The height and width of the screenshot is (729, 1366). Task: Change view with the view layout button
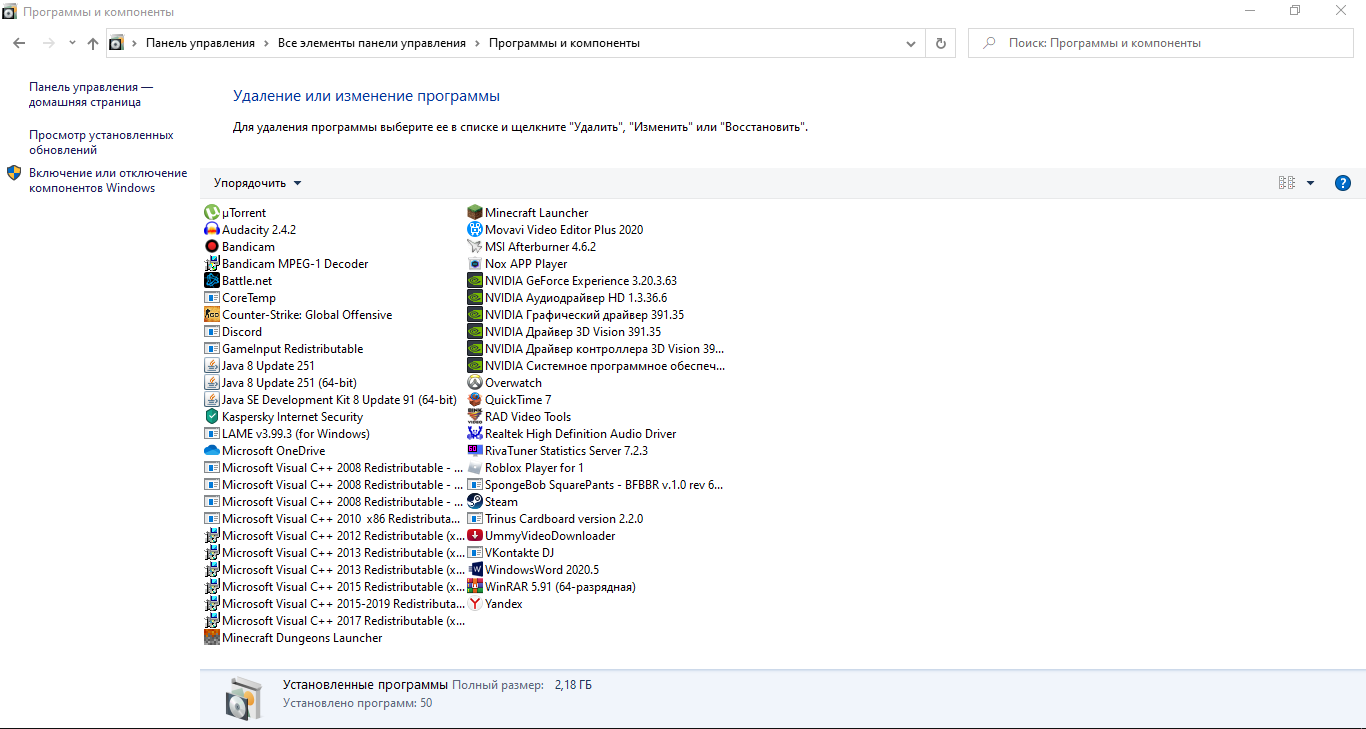1287,183
